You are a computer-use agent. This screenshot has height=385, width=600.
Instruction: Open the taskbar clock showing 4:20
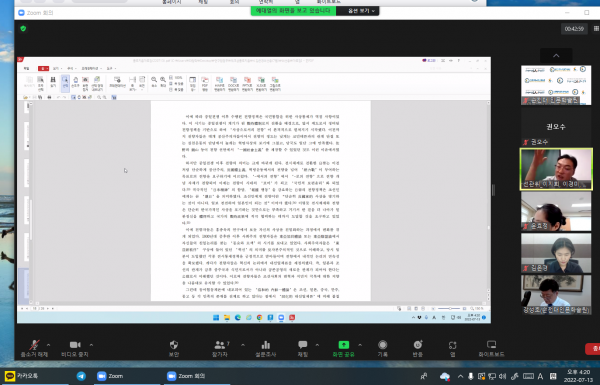click(x=578, y=376)
